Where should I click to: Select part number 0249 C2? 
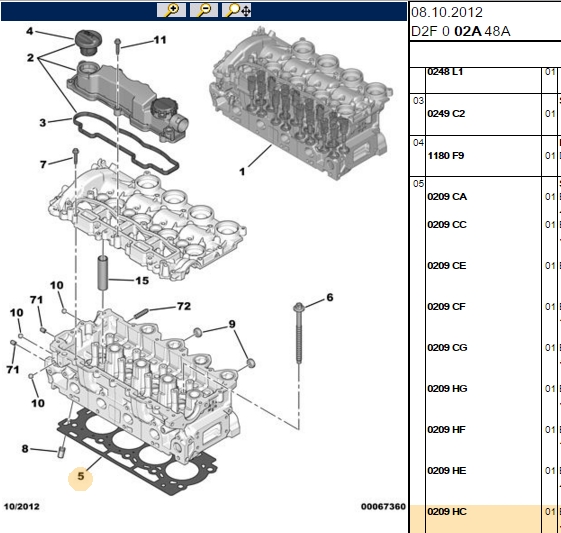tap(446, 114)
